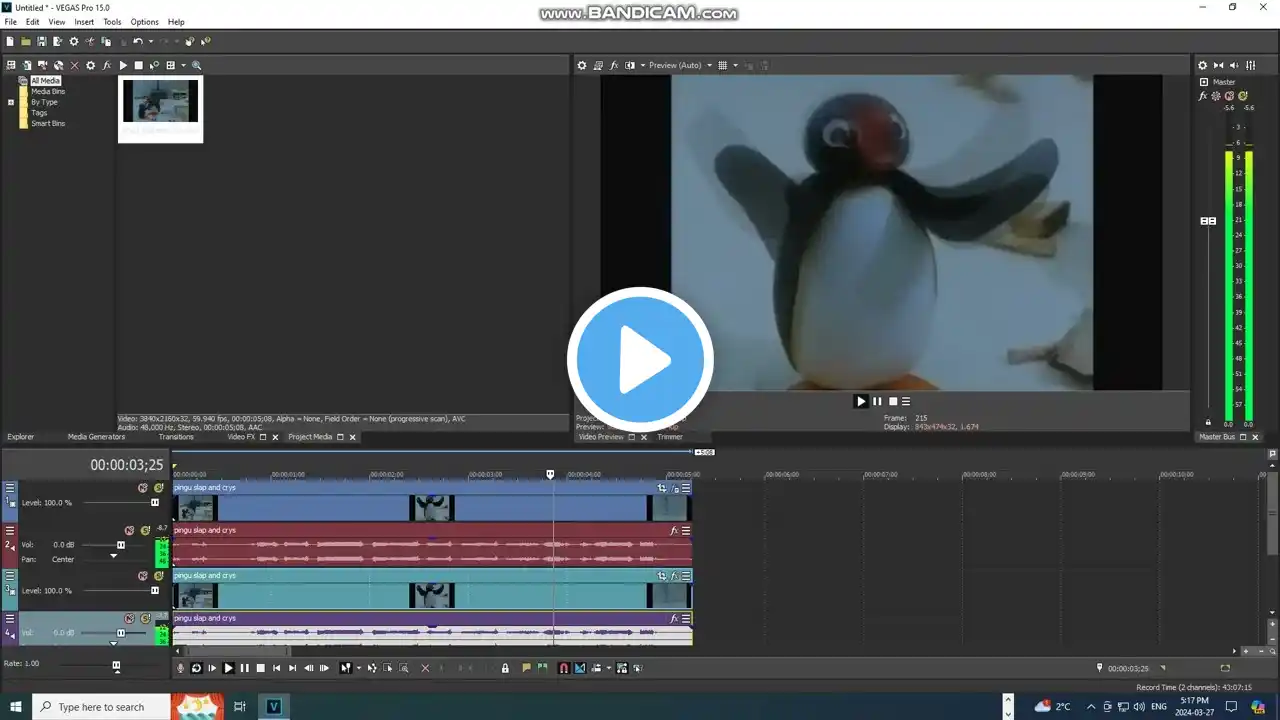Toggle Enable Snapping magnet icon
Image resolution: width=1280 pixels, height=720 pixels.
pyautogui.click(x=563, y=668)
